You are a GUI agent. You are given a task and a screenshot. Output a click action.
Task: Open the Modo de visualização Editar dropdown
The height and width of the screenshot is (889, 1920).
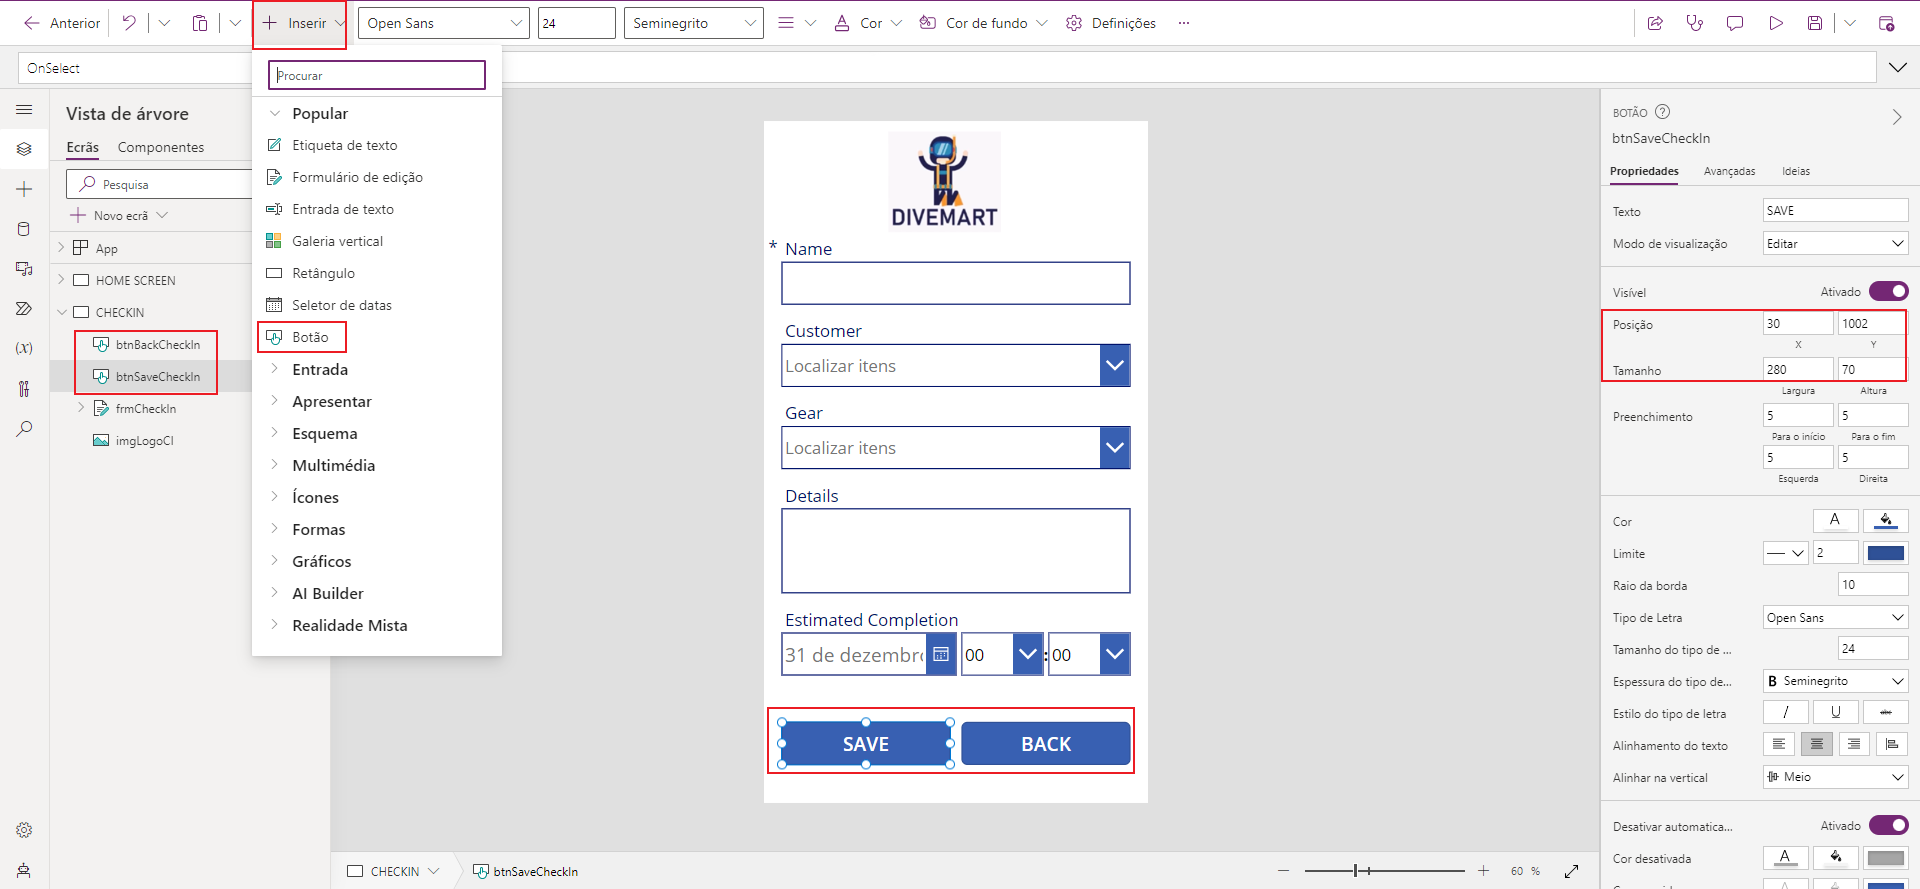click(1835, 243)
